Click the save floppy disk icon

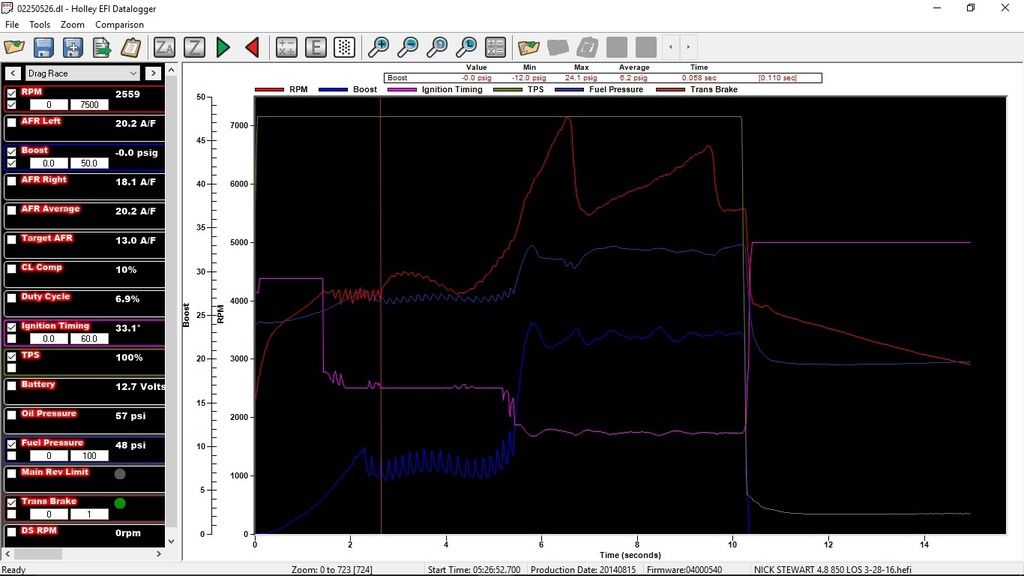click(44, 47)
